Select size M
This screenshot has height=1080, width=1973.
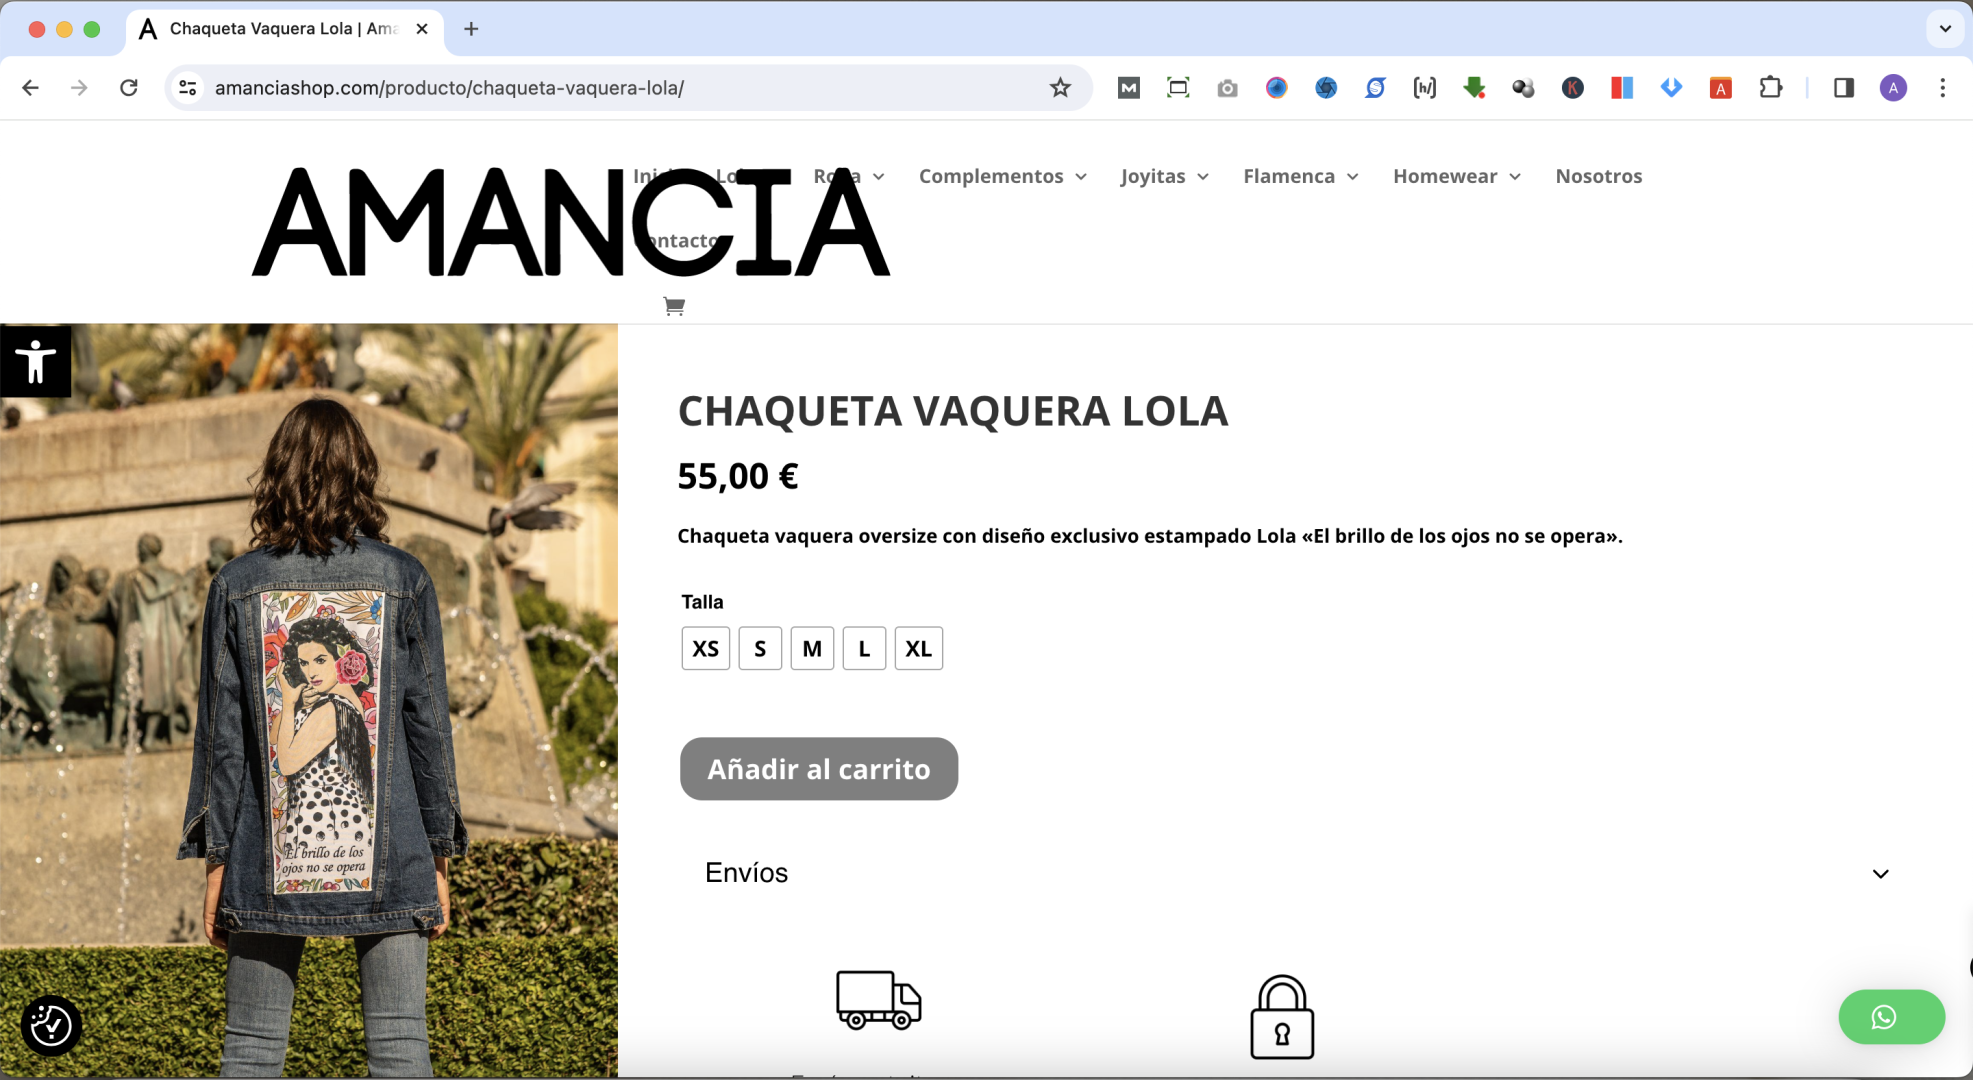[812, 648]
